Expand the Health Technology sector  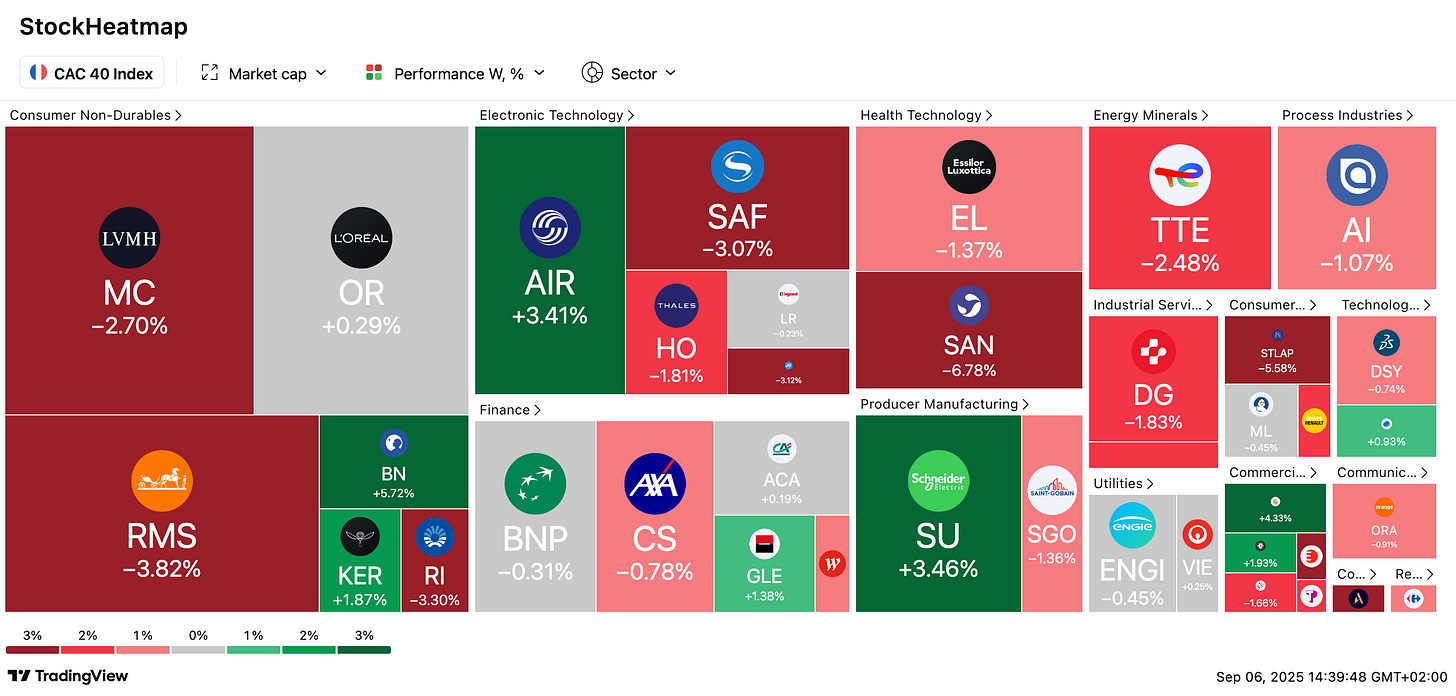pos(926,115)
